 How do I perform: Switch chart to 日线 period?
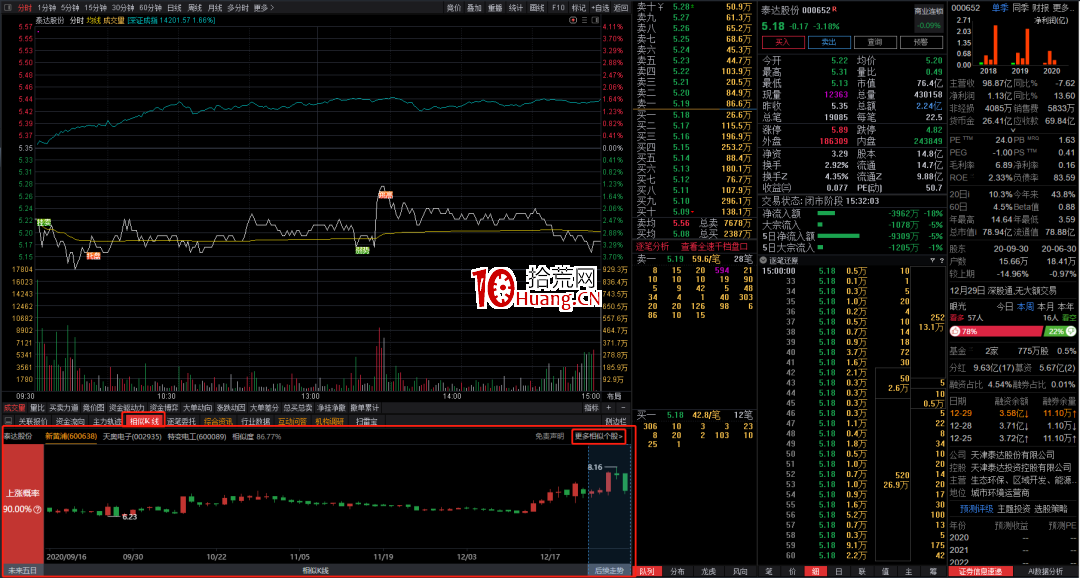(x=174, y=8)
